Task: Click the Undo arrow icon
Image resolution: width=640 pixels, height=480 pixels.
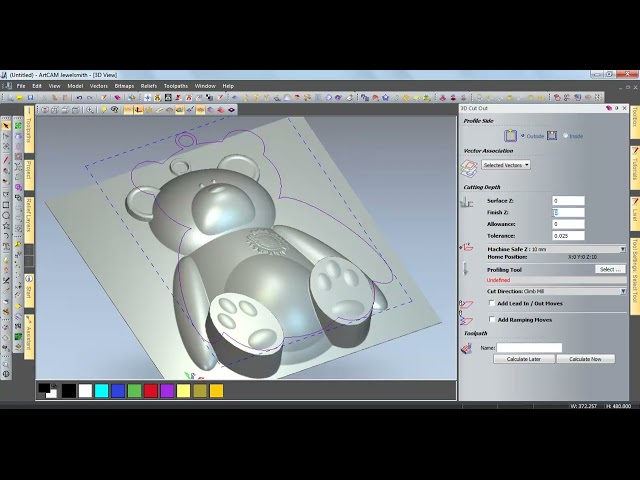Action: tap(79, 98)
